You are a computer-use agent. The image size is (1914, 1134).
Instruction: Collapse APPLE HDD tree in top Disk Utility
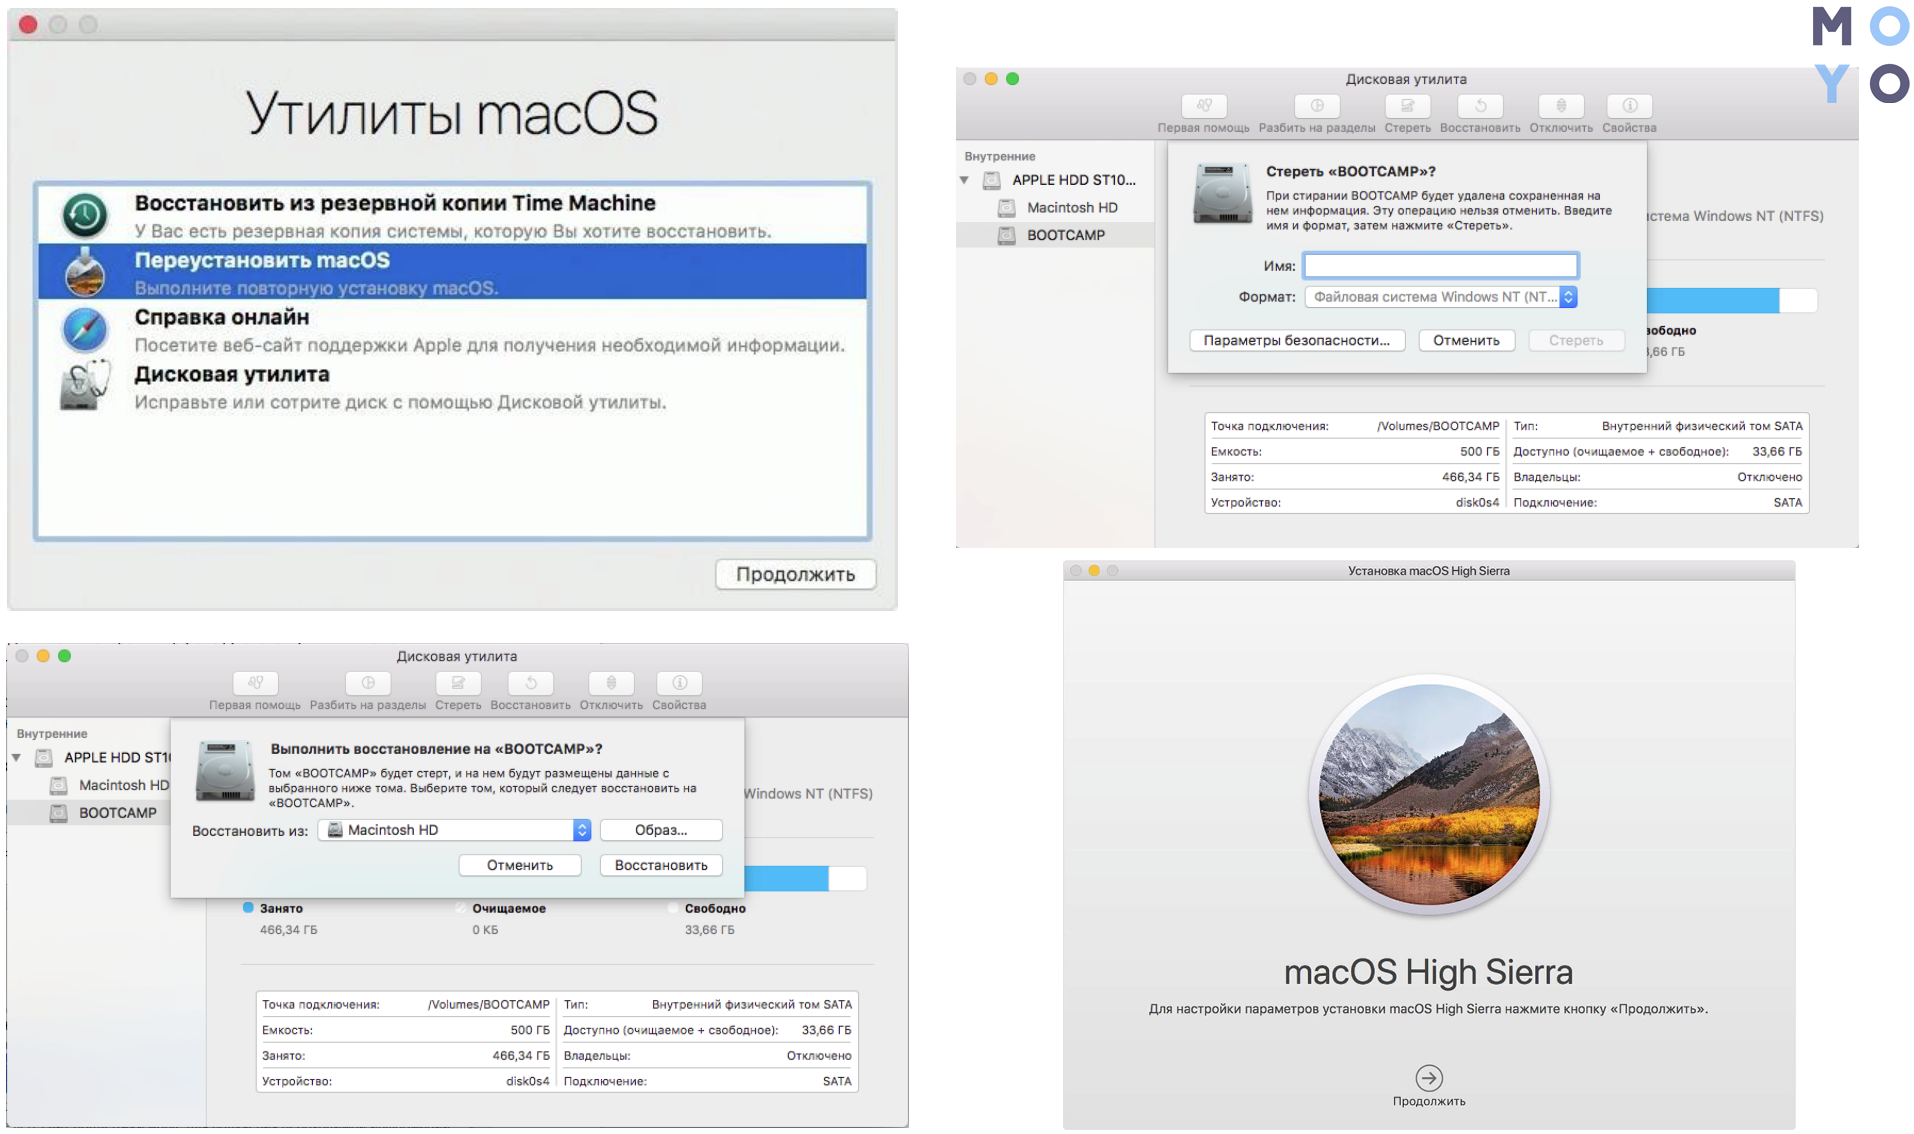[965, 180]
